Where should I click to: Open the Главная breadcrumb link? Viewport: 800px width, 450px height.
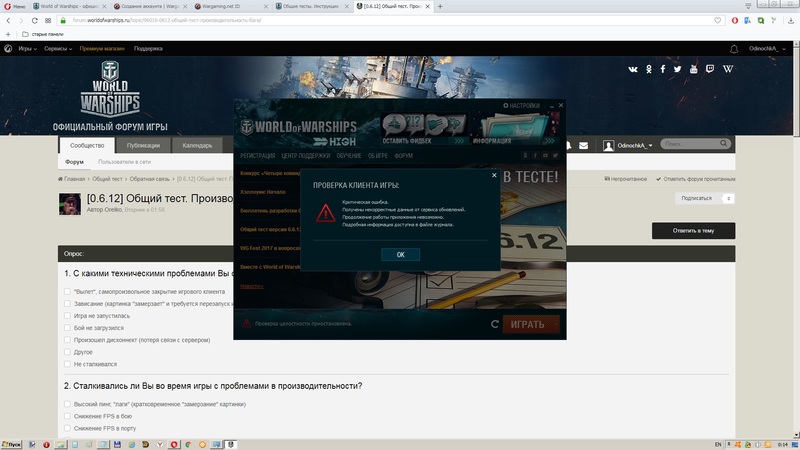[71, 179]
